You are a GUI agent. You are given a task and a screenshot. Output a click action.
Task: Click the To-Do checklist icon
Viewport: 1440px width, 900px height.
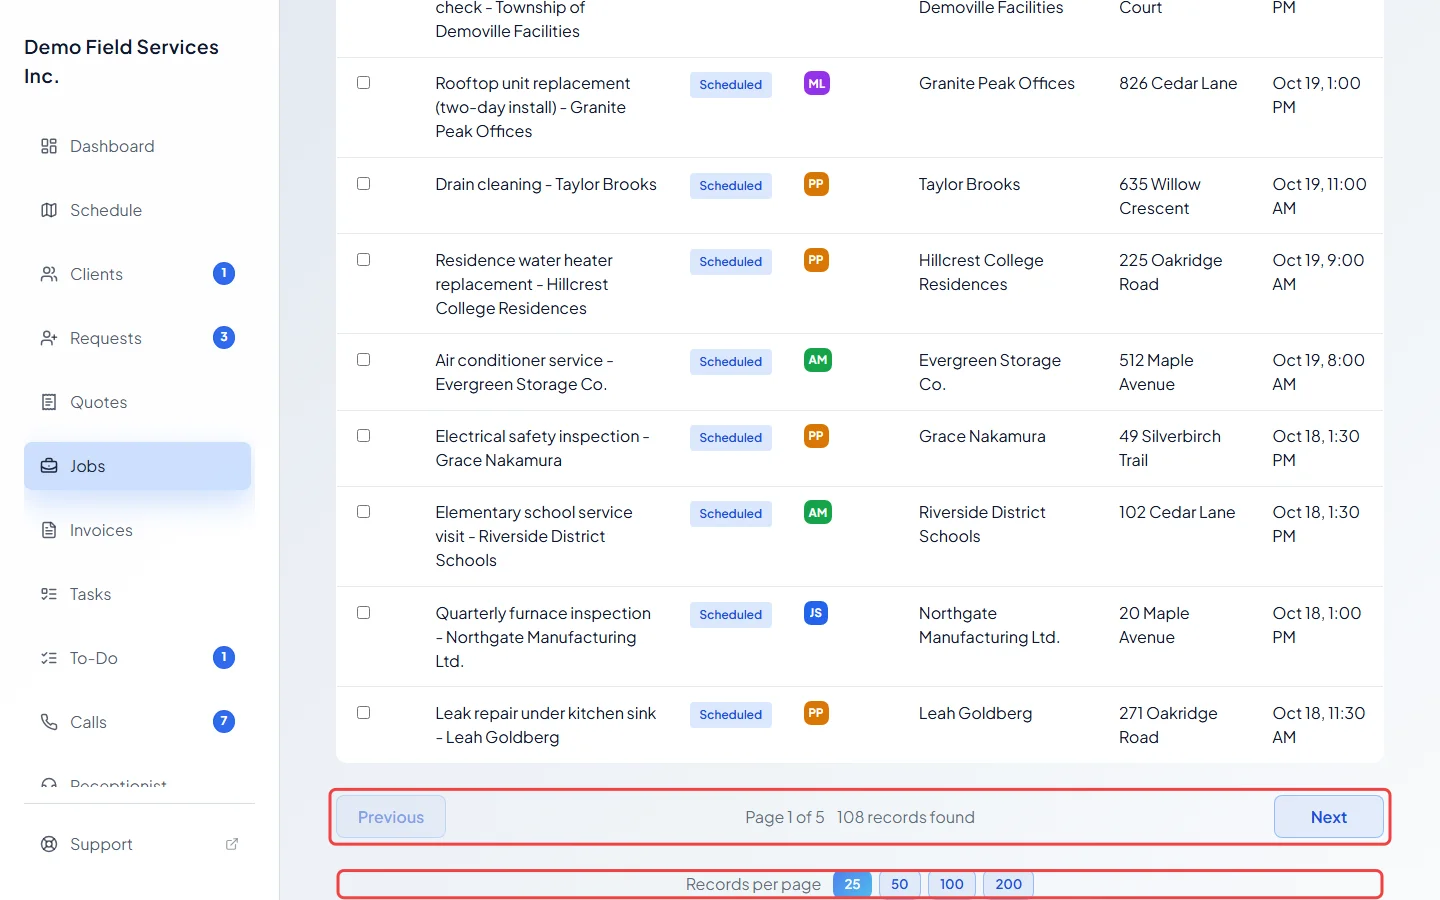(x=49, y=658)
